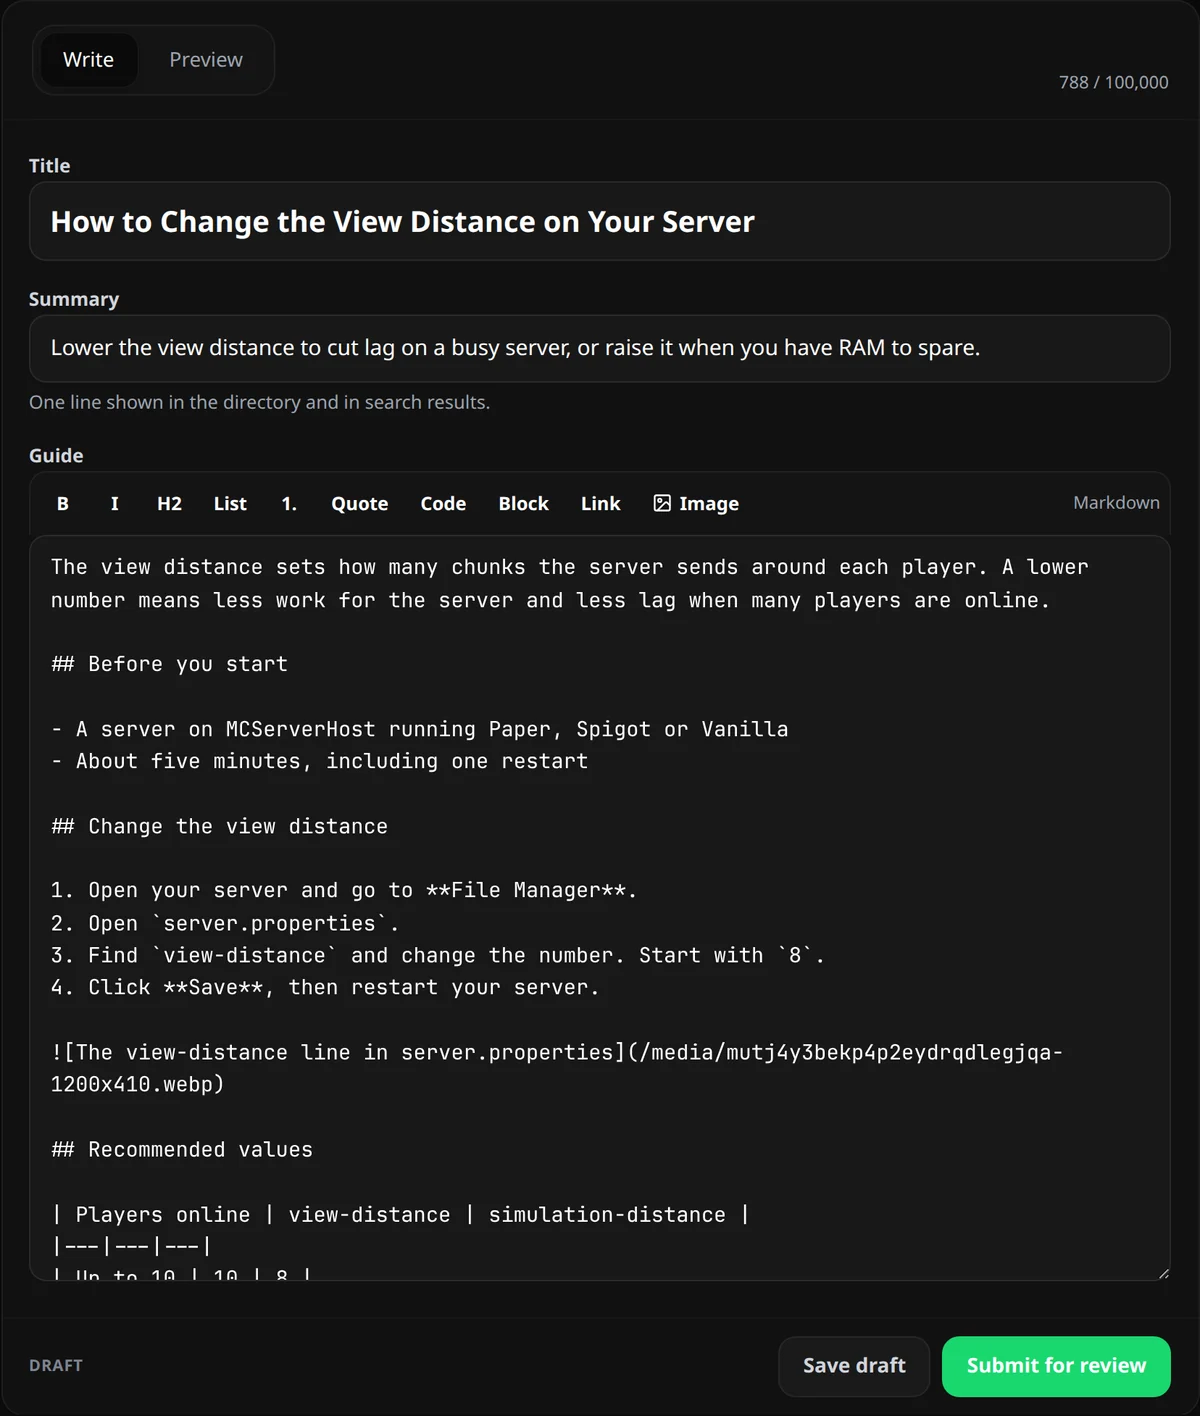Switch to the Preview tab
The height and width of the screenshot is (1416, 1200).
(206, 60)
